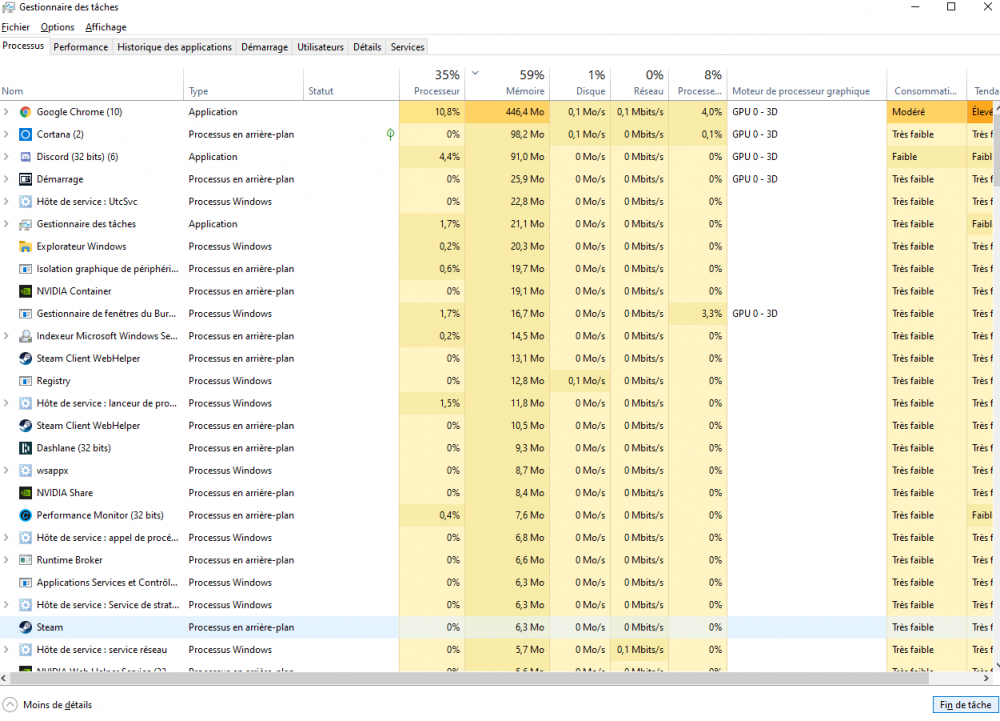
Task: Click the Runtime Broker icon
Action: pyautogui.click(x=26, y=560)
